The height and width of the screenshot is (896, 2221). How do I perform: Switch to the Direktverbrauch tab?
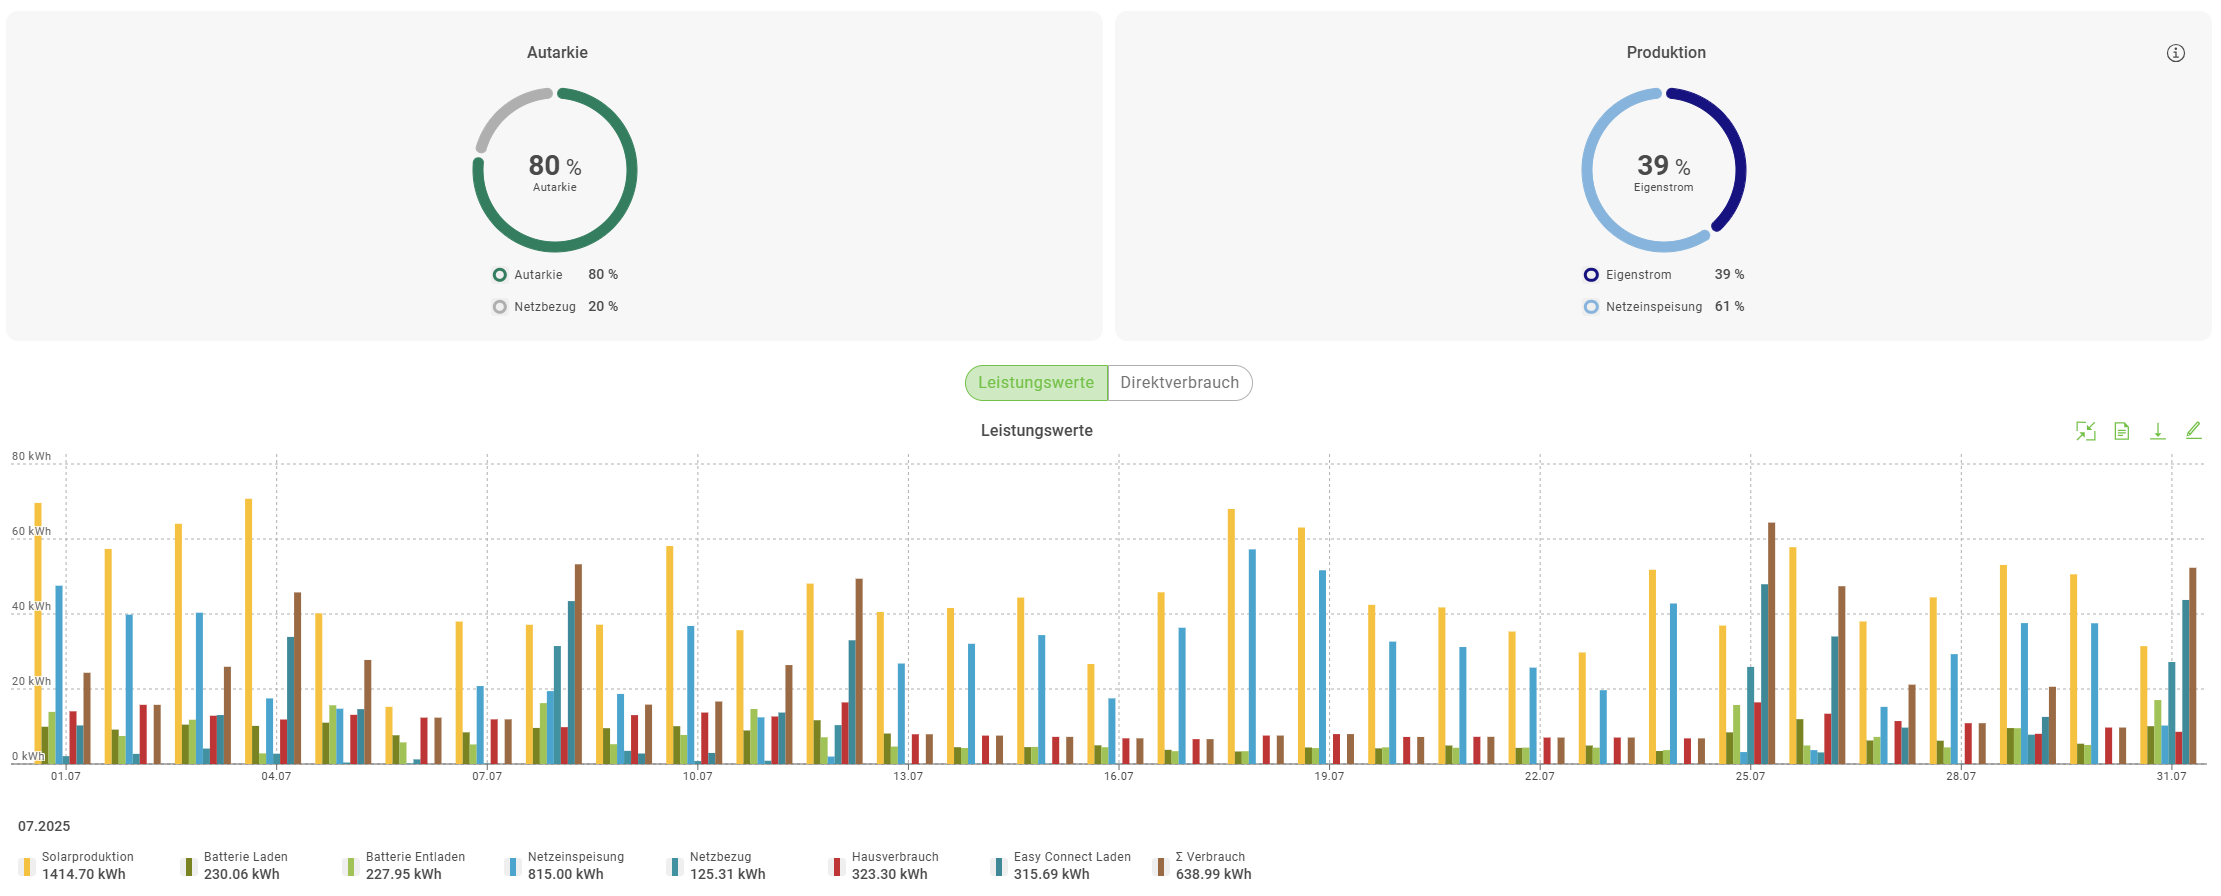1179,383
